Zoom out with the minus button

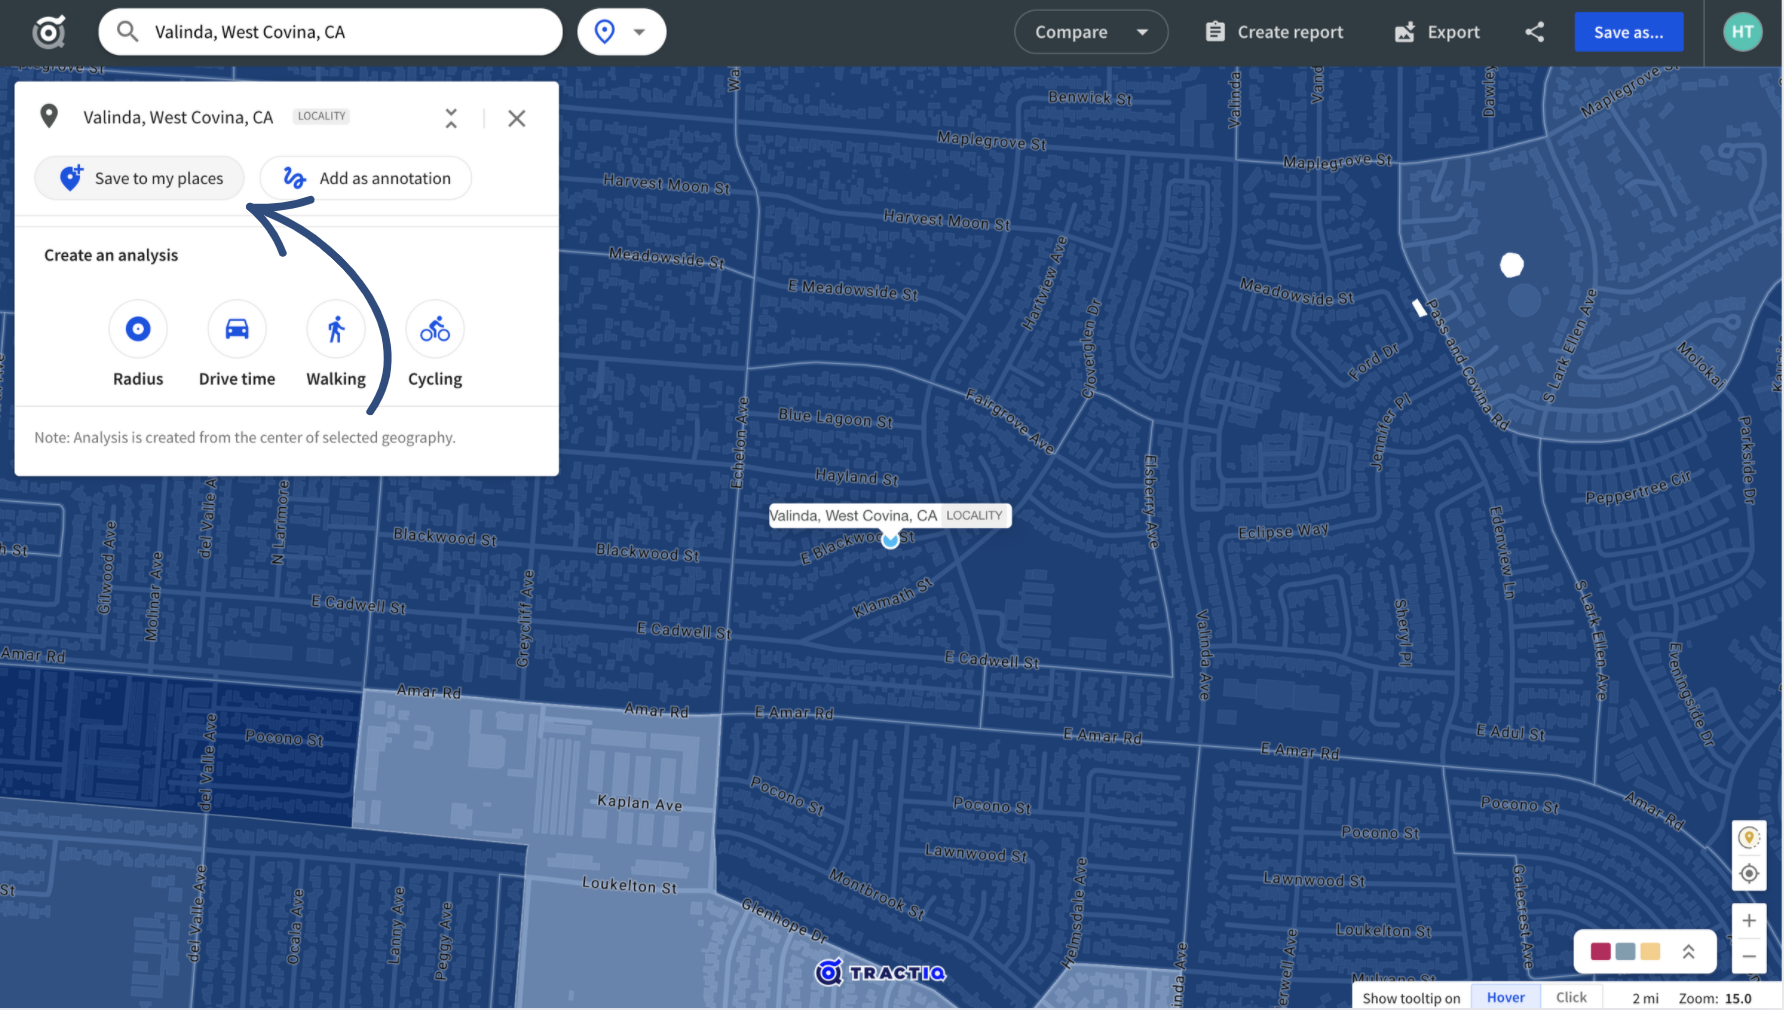pyautogui.click(x=1749, y=957)
